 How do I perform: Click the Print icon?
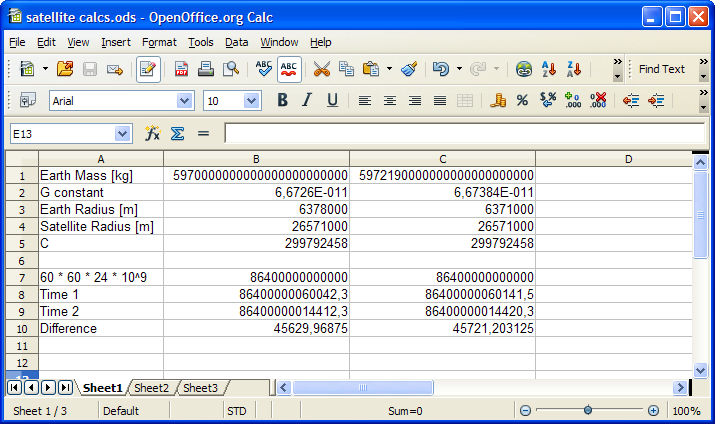click(x=206, y=69)
